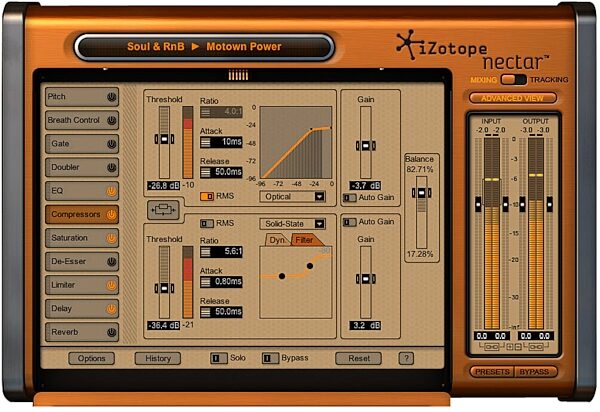The width and height of the screenshot is (600, 412).
Task: Click the iZotope logo
Action: (442, 47)
